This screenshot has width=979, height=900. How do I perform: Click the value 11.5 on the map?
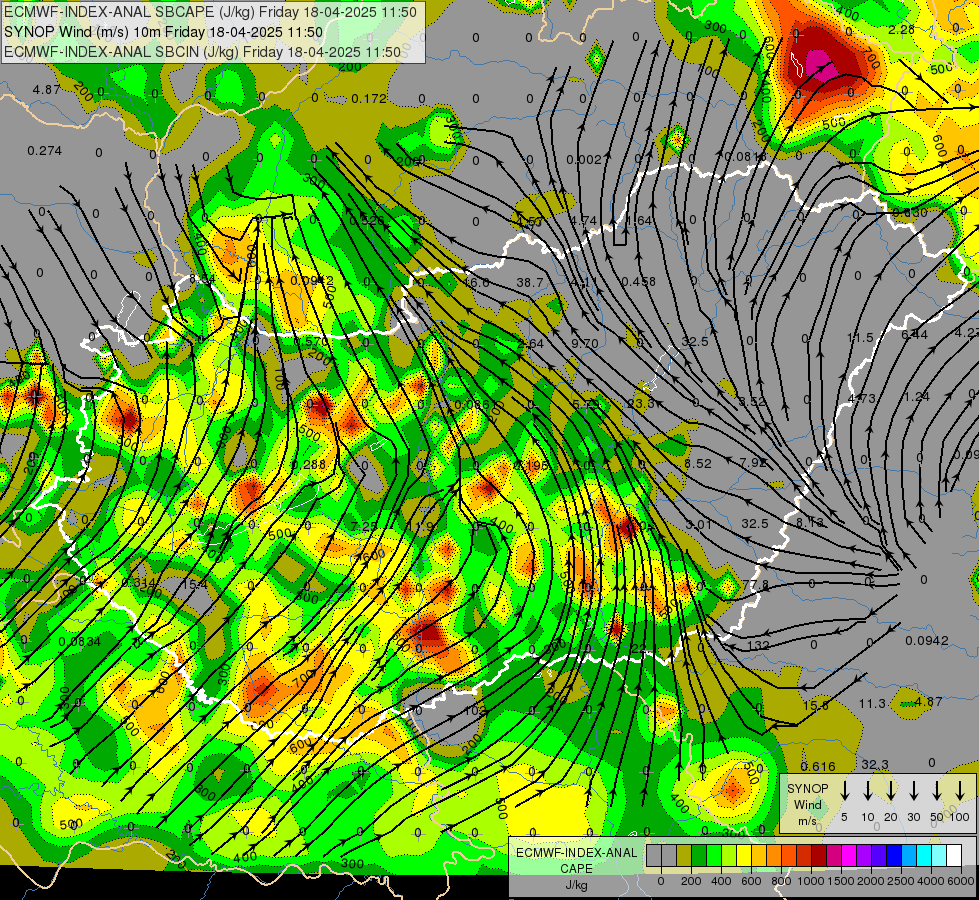[x=860, y=338]
